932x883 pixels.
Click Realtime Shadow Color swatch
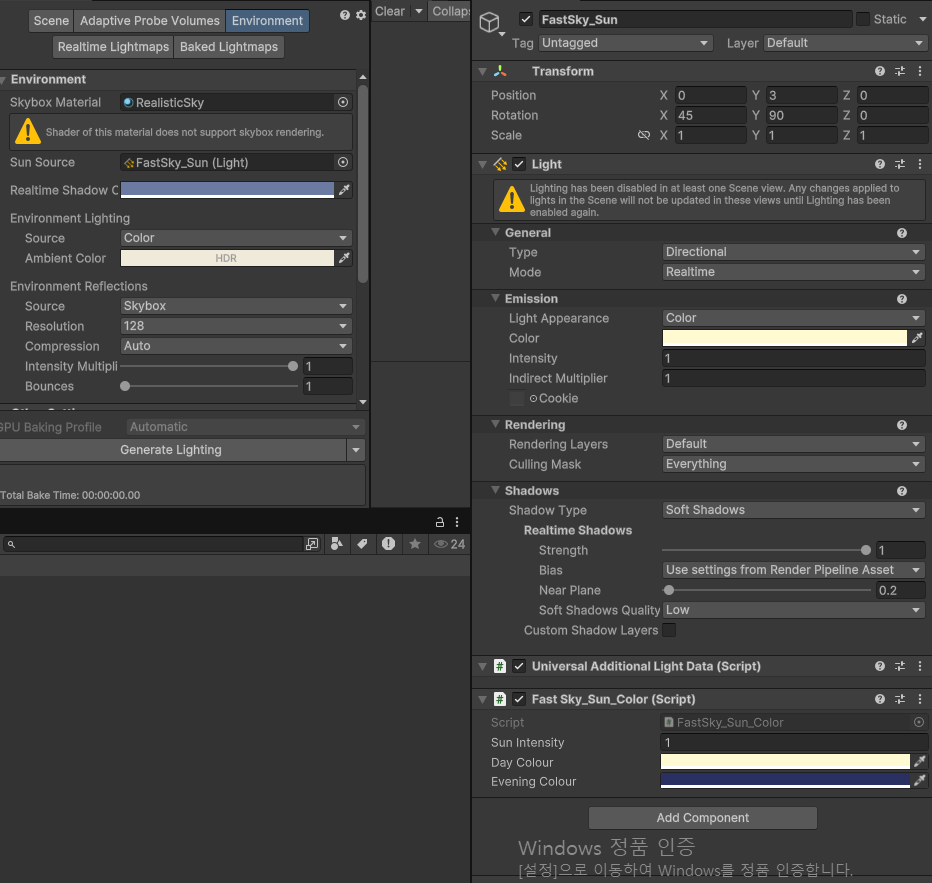click(x=227, y=190)
